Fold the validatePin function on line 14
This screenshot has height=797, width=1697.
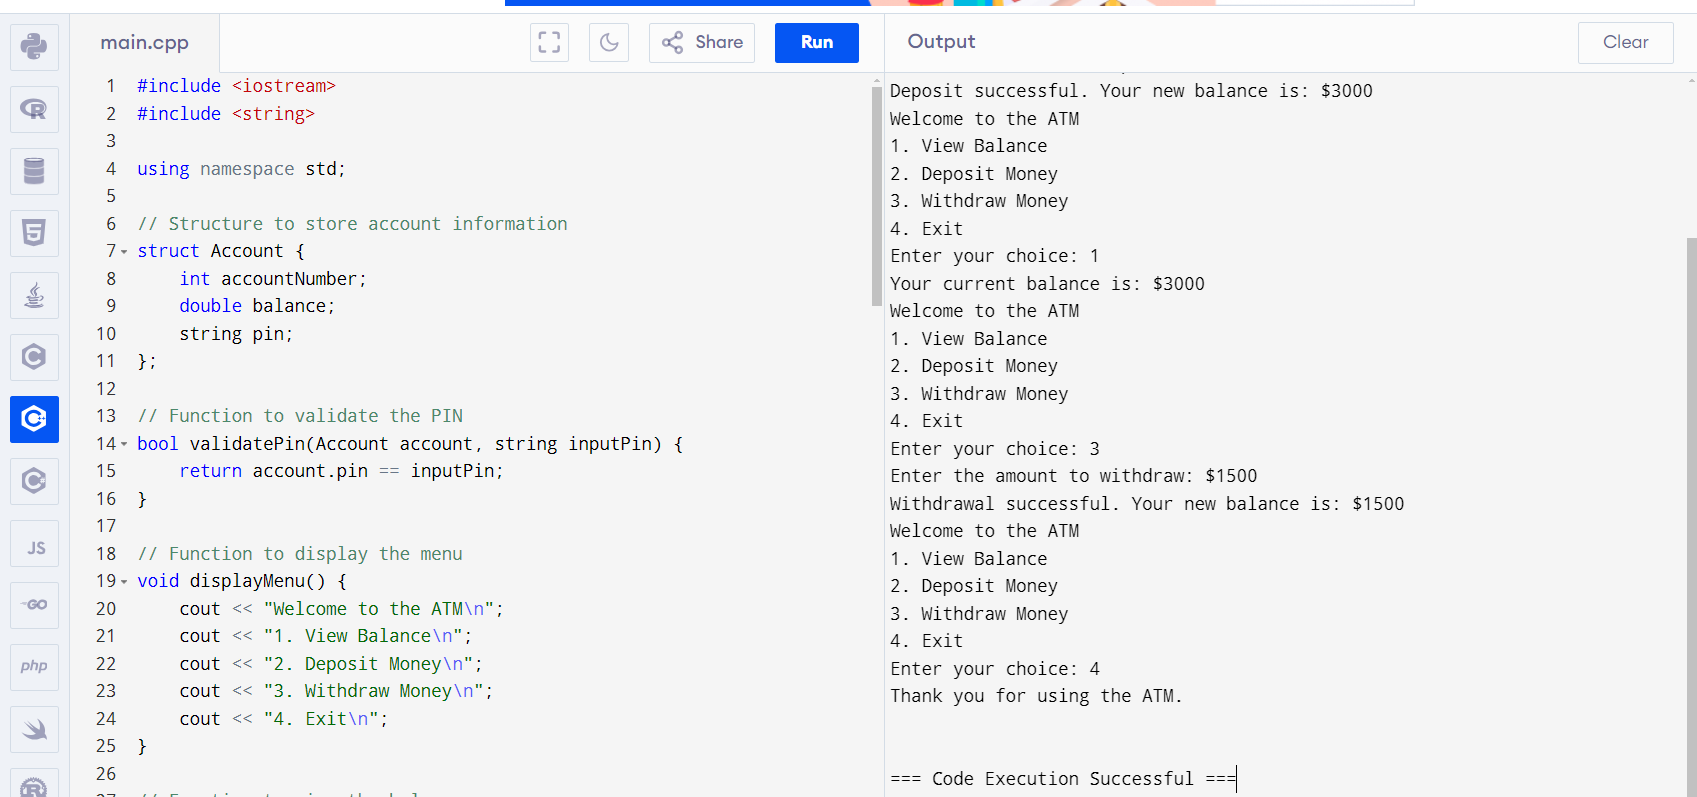pyautogui.click(x=124, y=444)
